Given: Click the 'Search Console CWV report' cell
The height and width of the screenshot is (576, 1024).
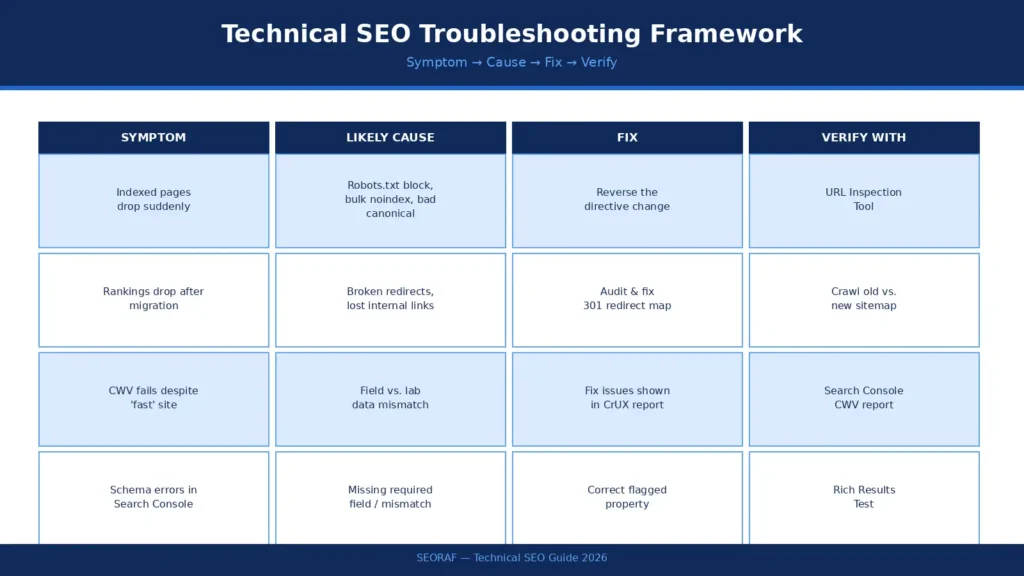Looking at the screenshot, I should [x=864, y=399].
